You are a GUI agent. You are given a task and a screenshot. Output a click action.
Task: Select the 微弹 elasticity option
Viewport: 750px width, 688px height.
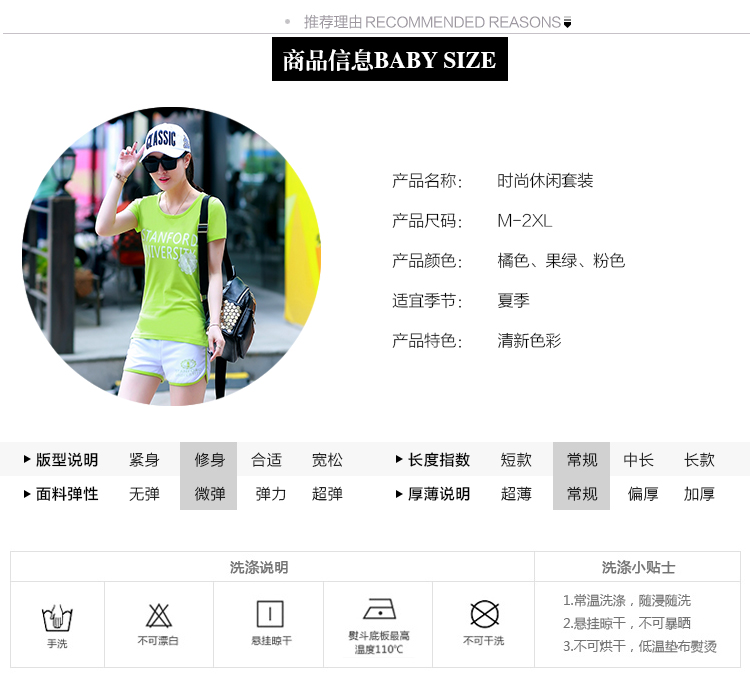(209, 494)
